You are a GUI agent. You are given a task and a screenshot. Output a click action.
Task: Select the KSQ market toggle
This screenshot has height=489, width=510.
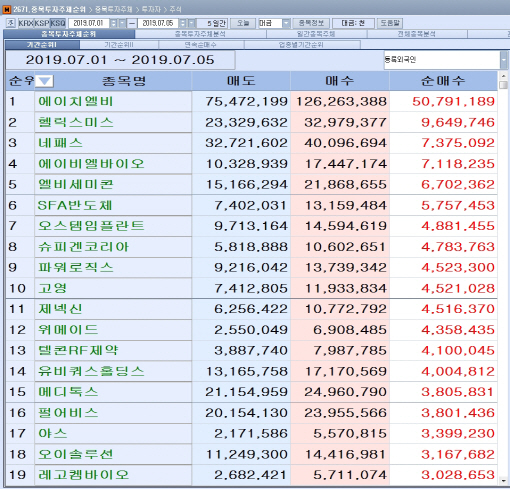(x=58, y=23)
